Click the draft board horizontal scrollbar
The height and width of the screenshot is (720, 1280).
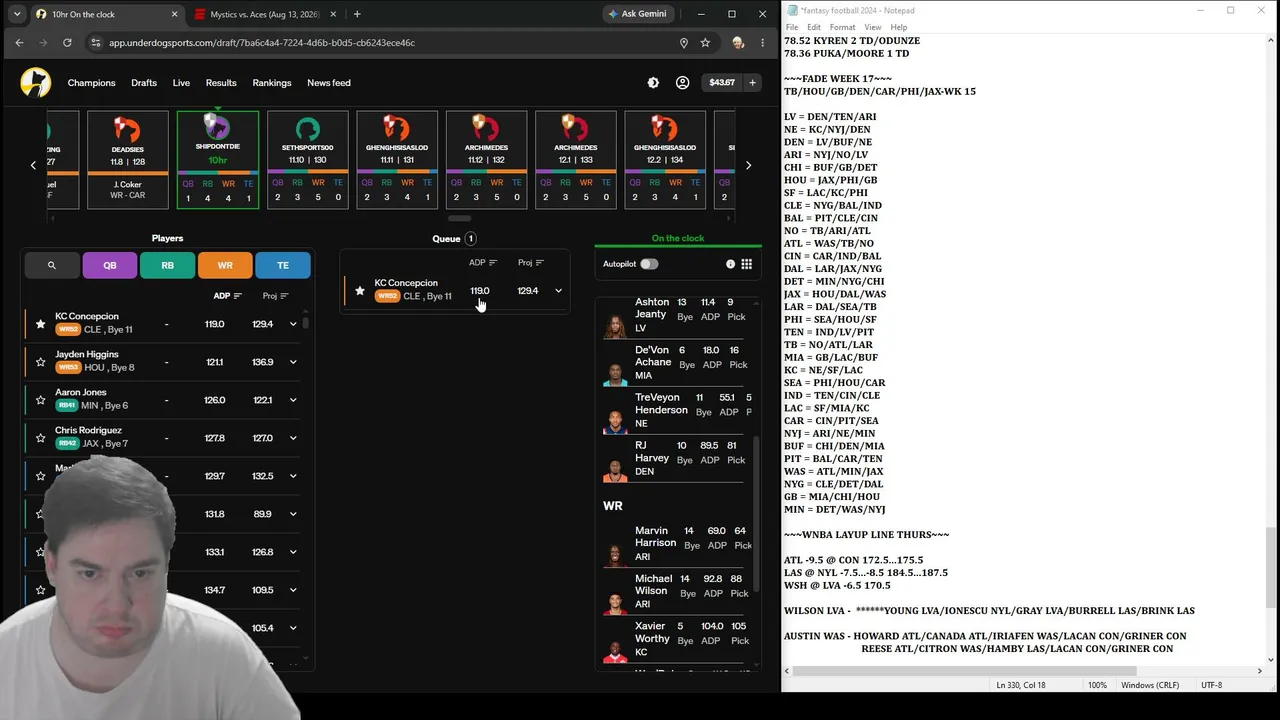pyautogui.click(x=460, y=218)
